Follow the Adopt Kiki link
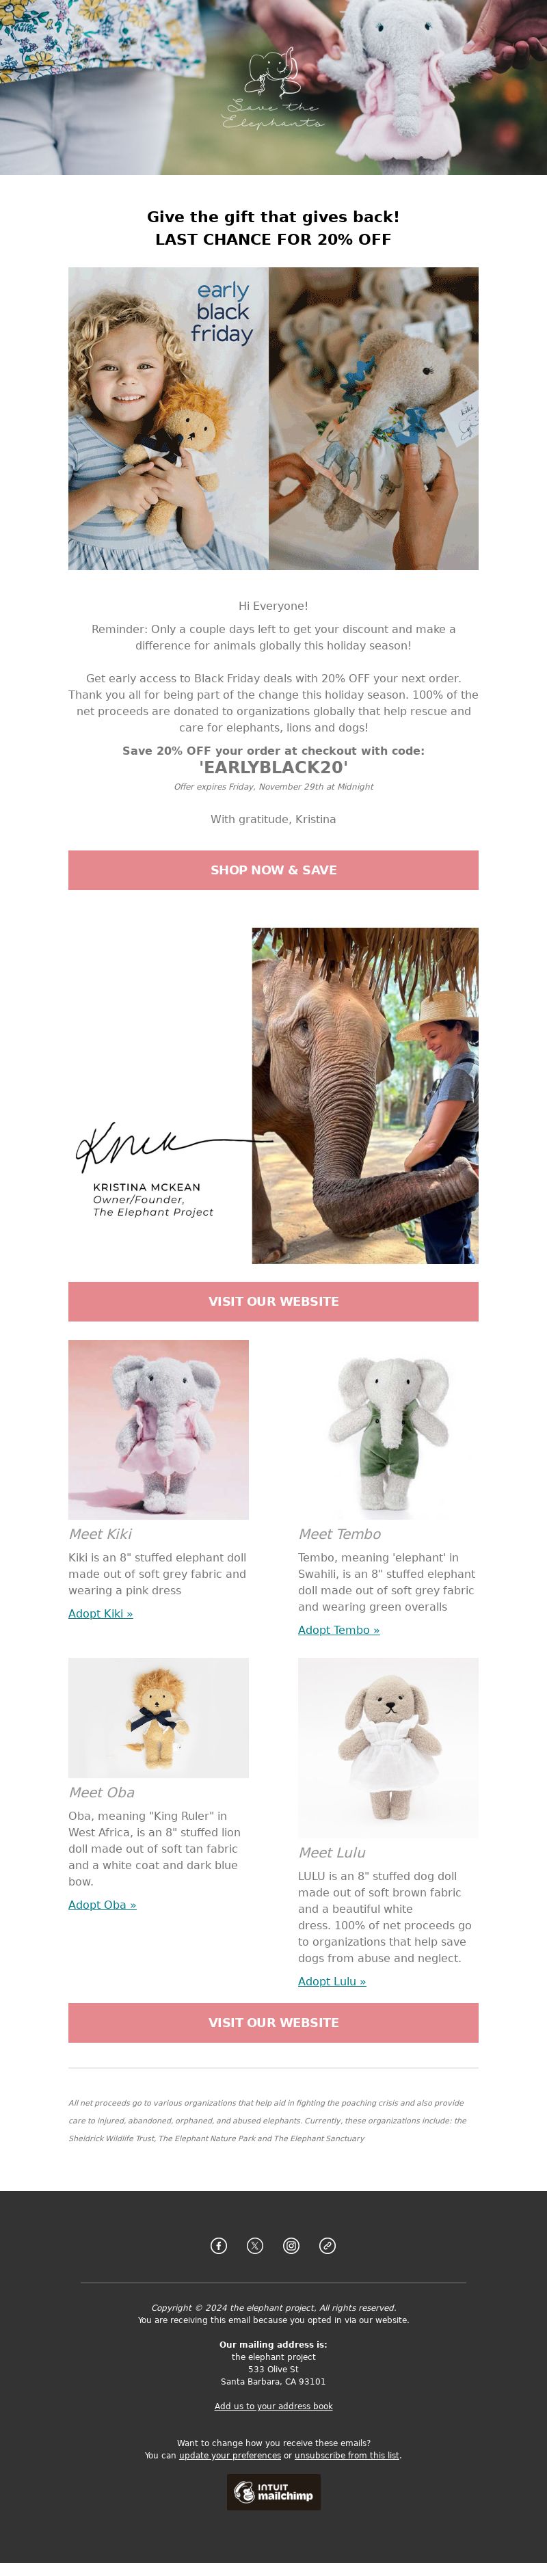547x2576 pixels. (x=100, y=1612)
